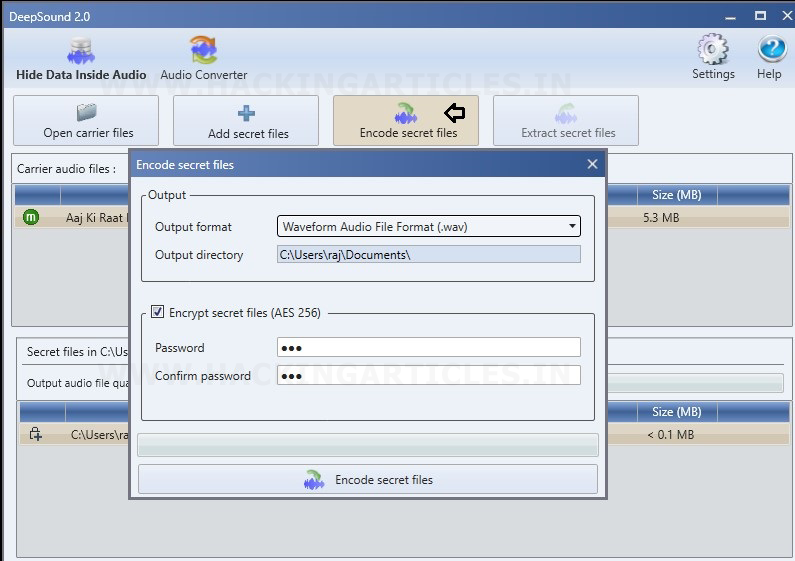Viewport: 795px width, 561px height.
Task: Select the C:\Users secret file row
Action: [x=405, y=434]
